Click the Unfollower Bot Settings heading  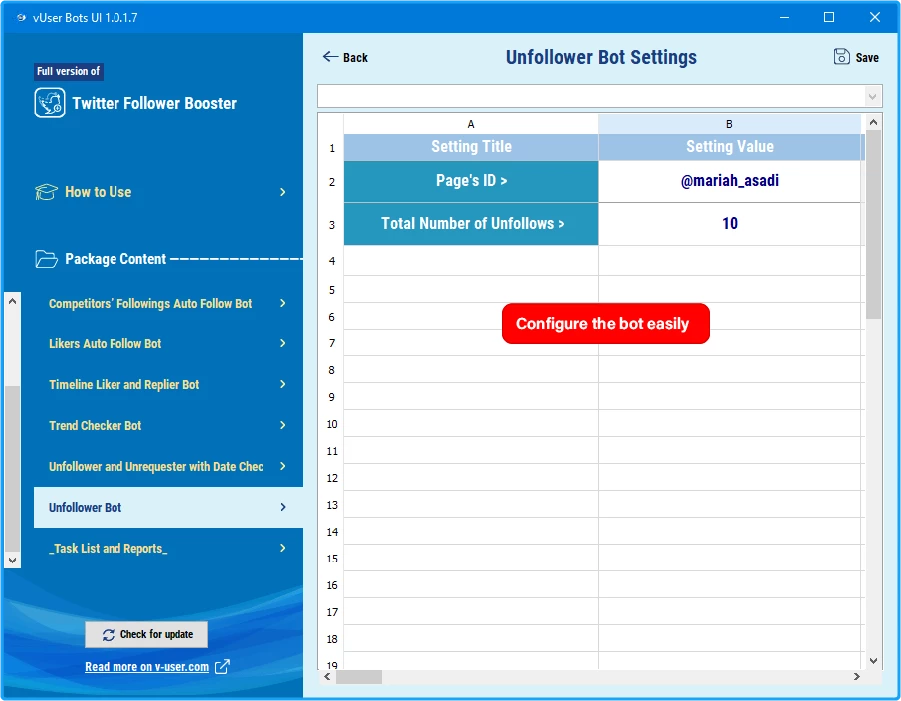(x=601, y=57)
